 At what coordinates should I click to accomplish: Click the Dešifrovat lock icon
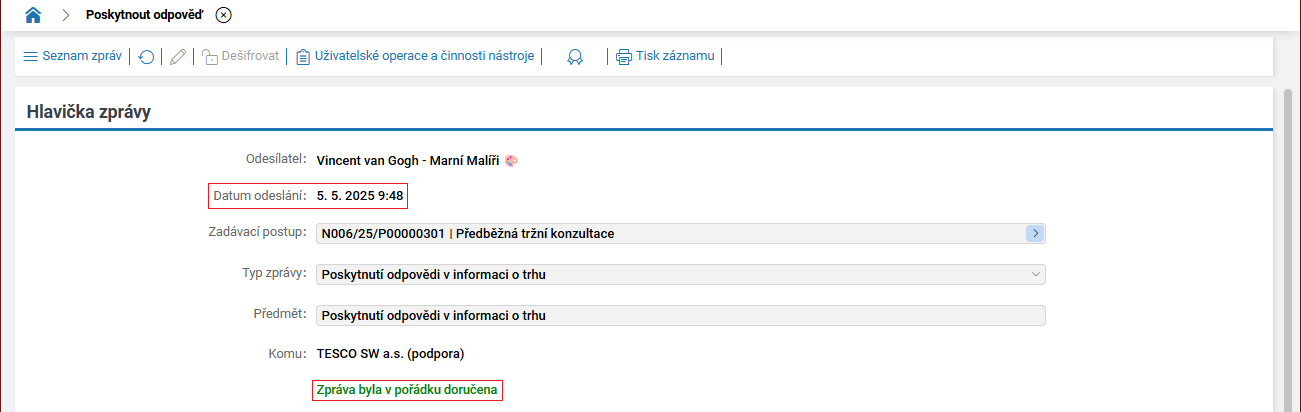(x=210, y=57)
